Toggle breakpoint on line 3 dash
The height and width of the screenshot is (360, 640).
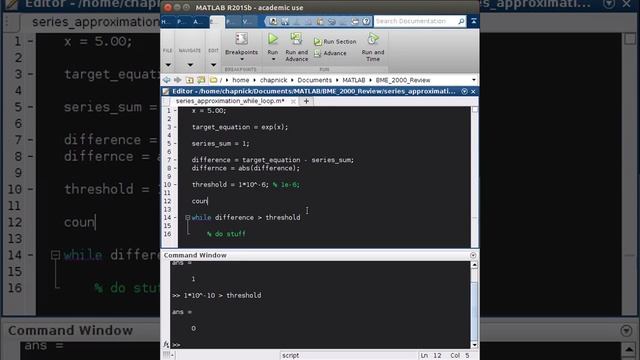point(175,127)
